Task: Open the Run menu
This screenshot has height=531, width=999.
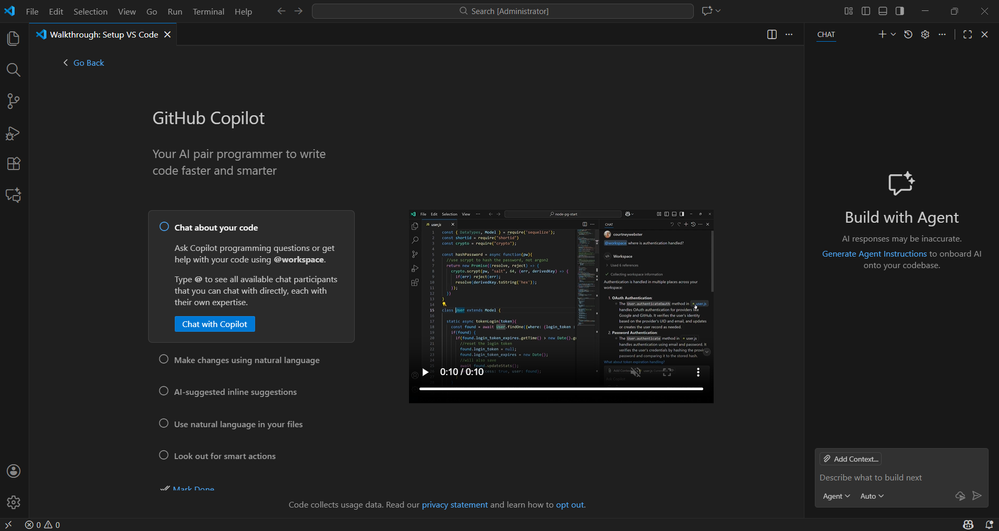Action: point(175,11)
